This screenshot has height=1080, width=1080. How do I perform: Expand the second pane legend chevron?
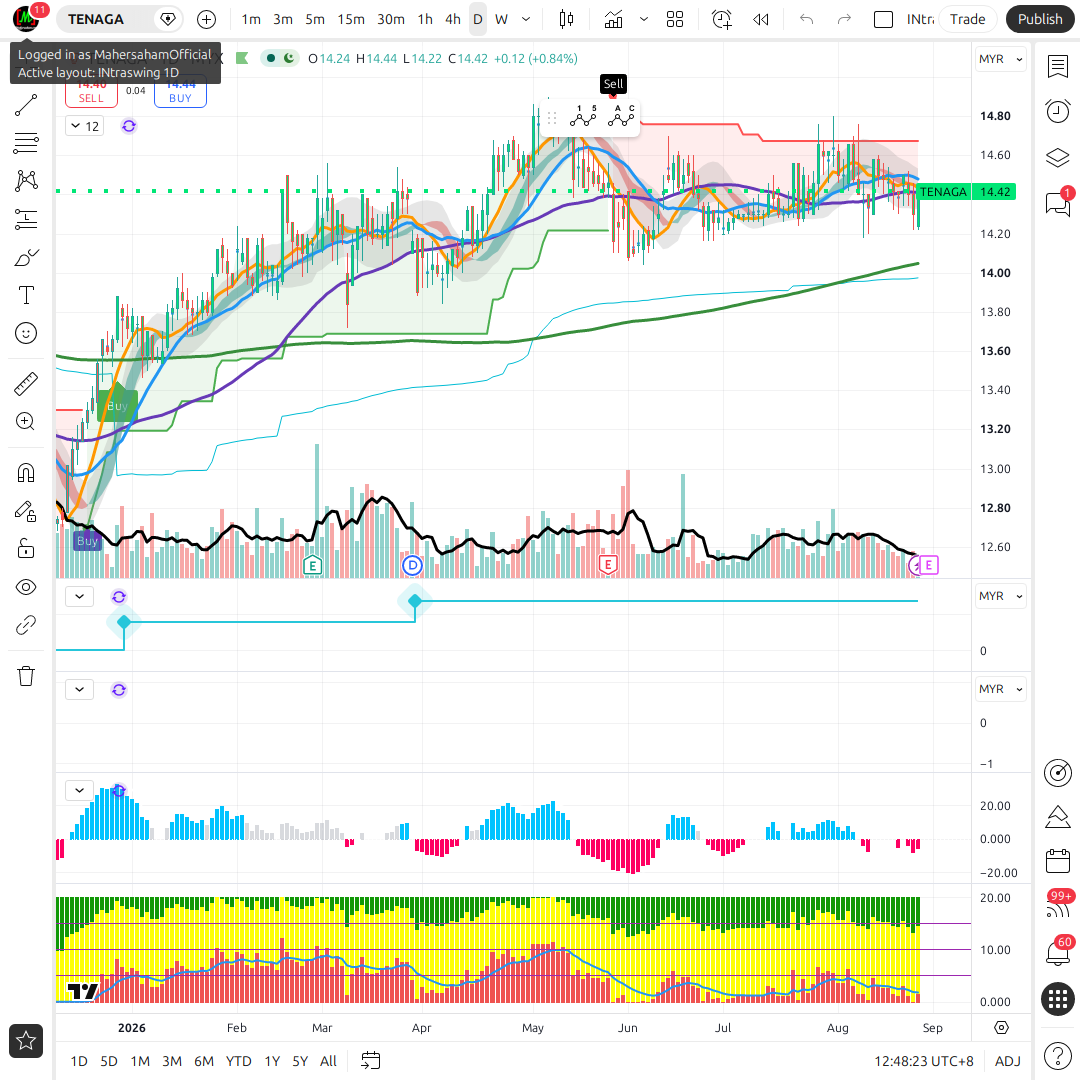point(79,596)
